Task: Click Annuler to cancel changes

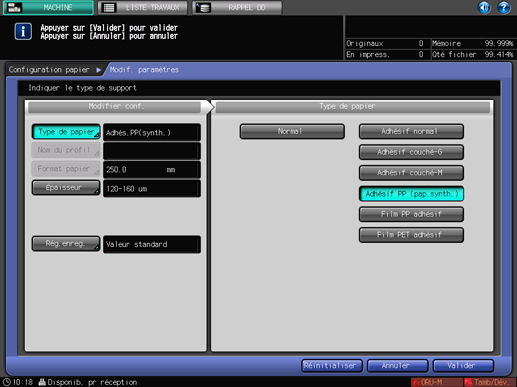Action: [x=397, y=366]
